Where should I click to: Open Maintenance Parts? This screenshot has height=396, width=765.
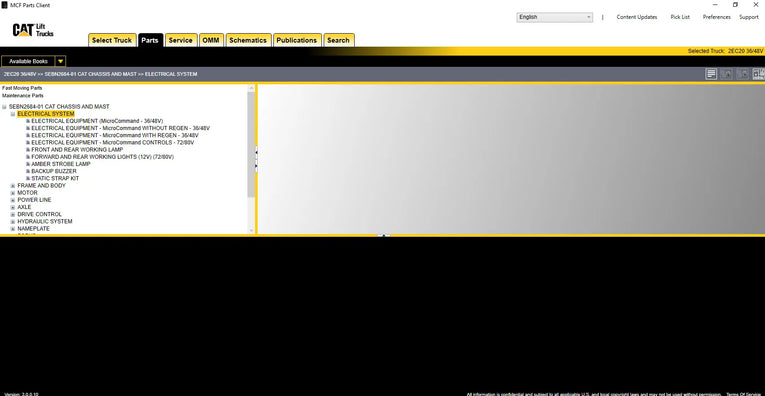[x=22, y=96]
